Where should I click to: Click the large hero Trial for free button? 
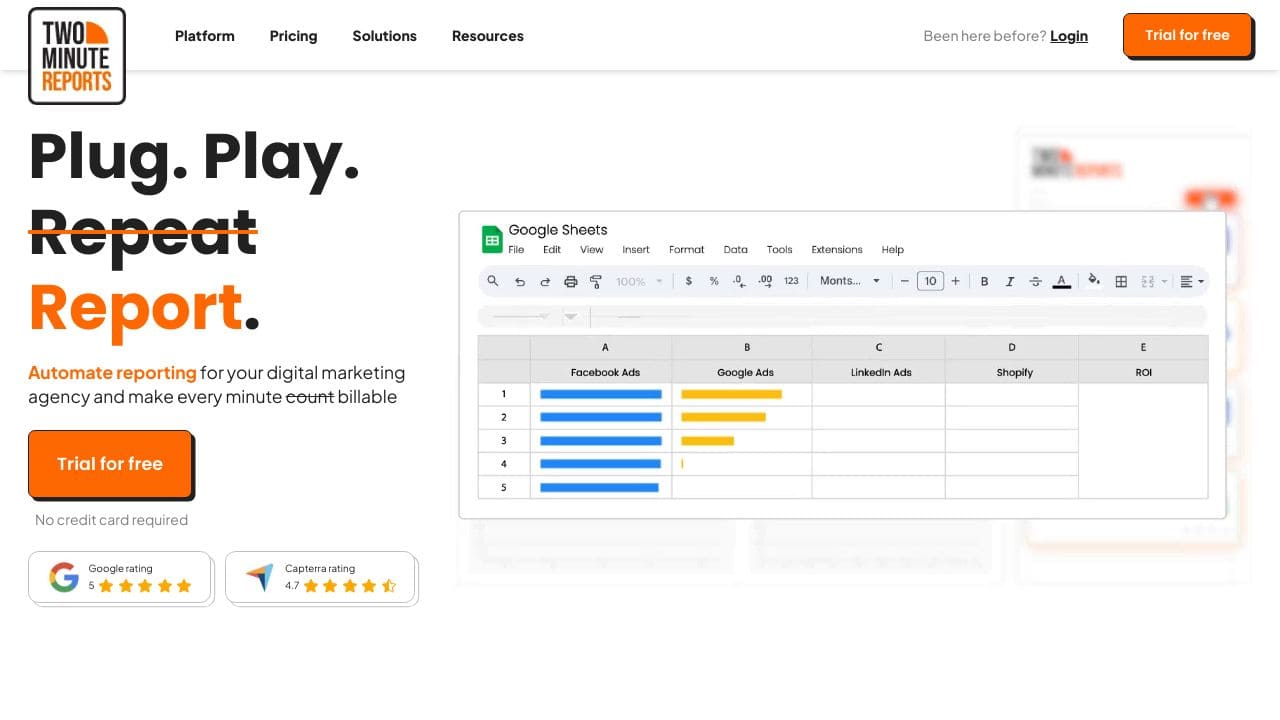110,464
